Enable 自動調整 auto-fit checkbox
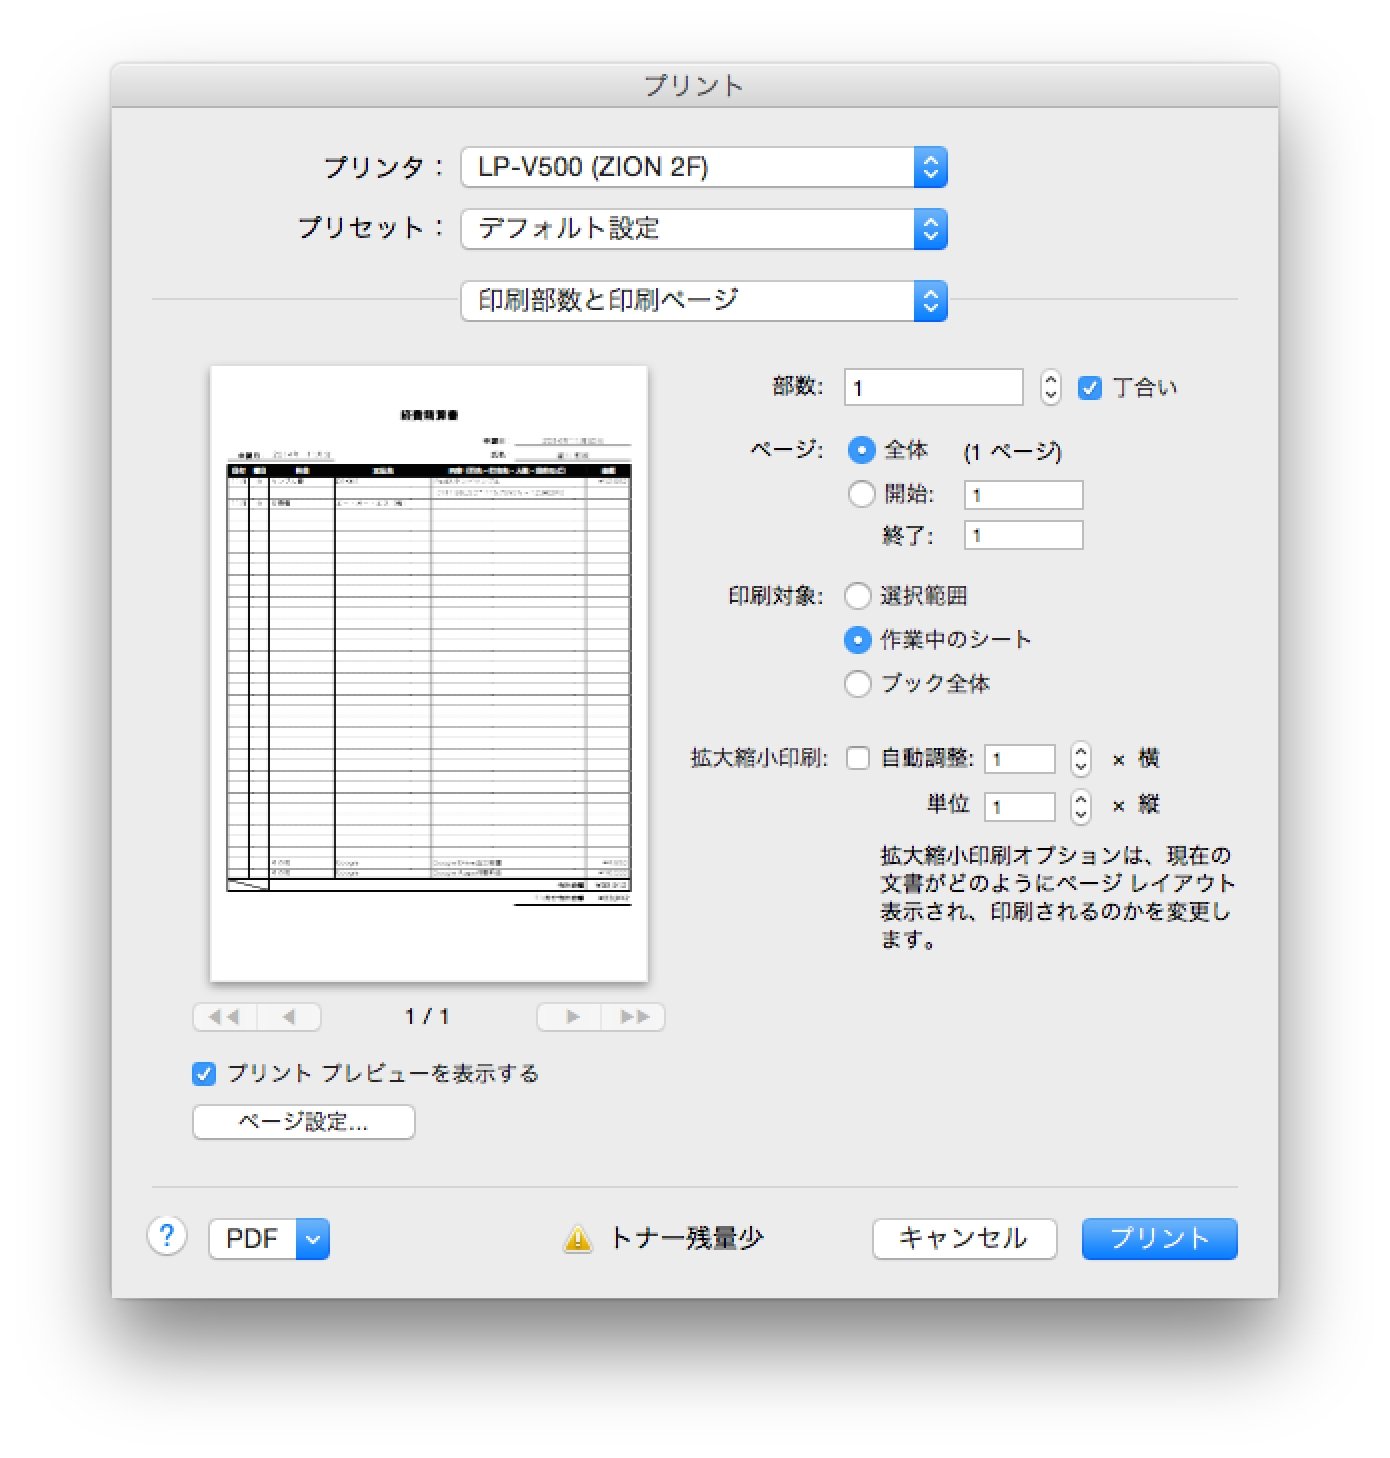The height and width of the screenshot is (1458, 1390). [x=858, y=758]
